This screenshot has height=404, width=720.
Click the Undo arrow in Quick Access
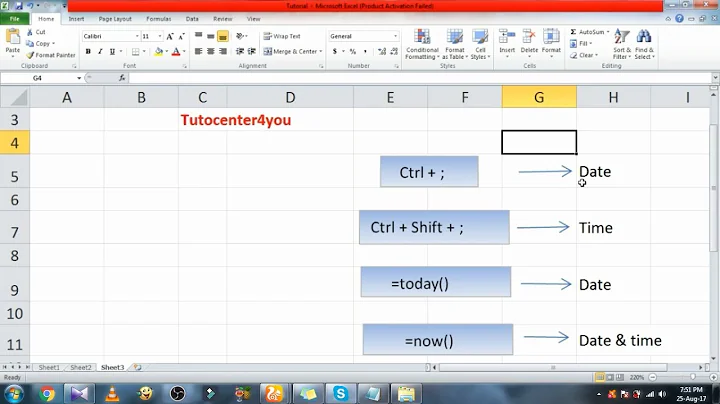(x=30, y=6)
